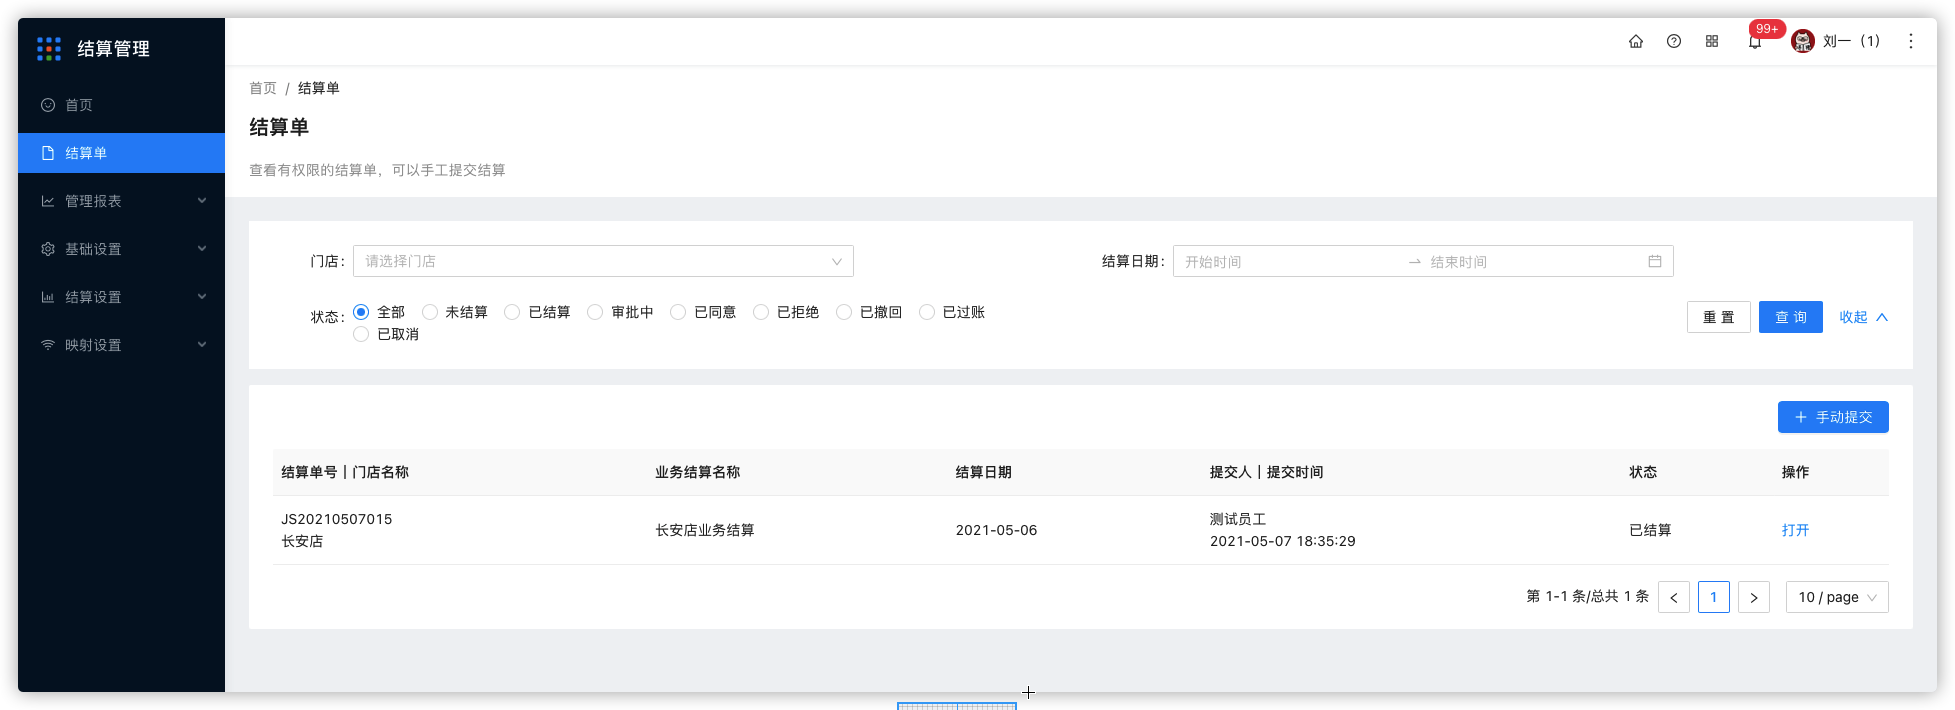Select the 已取消 status radio

[x=361, y=334]
